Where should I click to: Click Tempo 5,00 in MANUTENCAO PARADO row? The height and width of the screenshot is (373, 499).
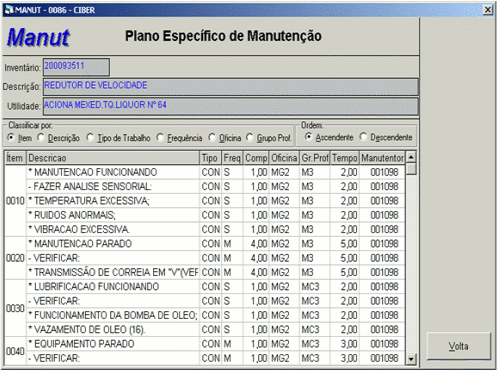coord(345,244)
